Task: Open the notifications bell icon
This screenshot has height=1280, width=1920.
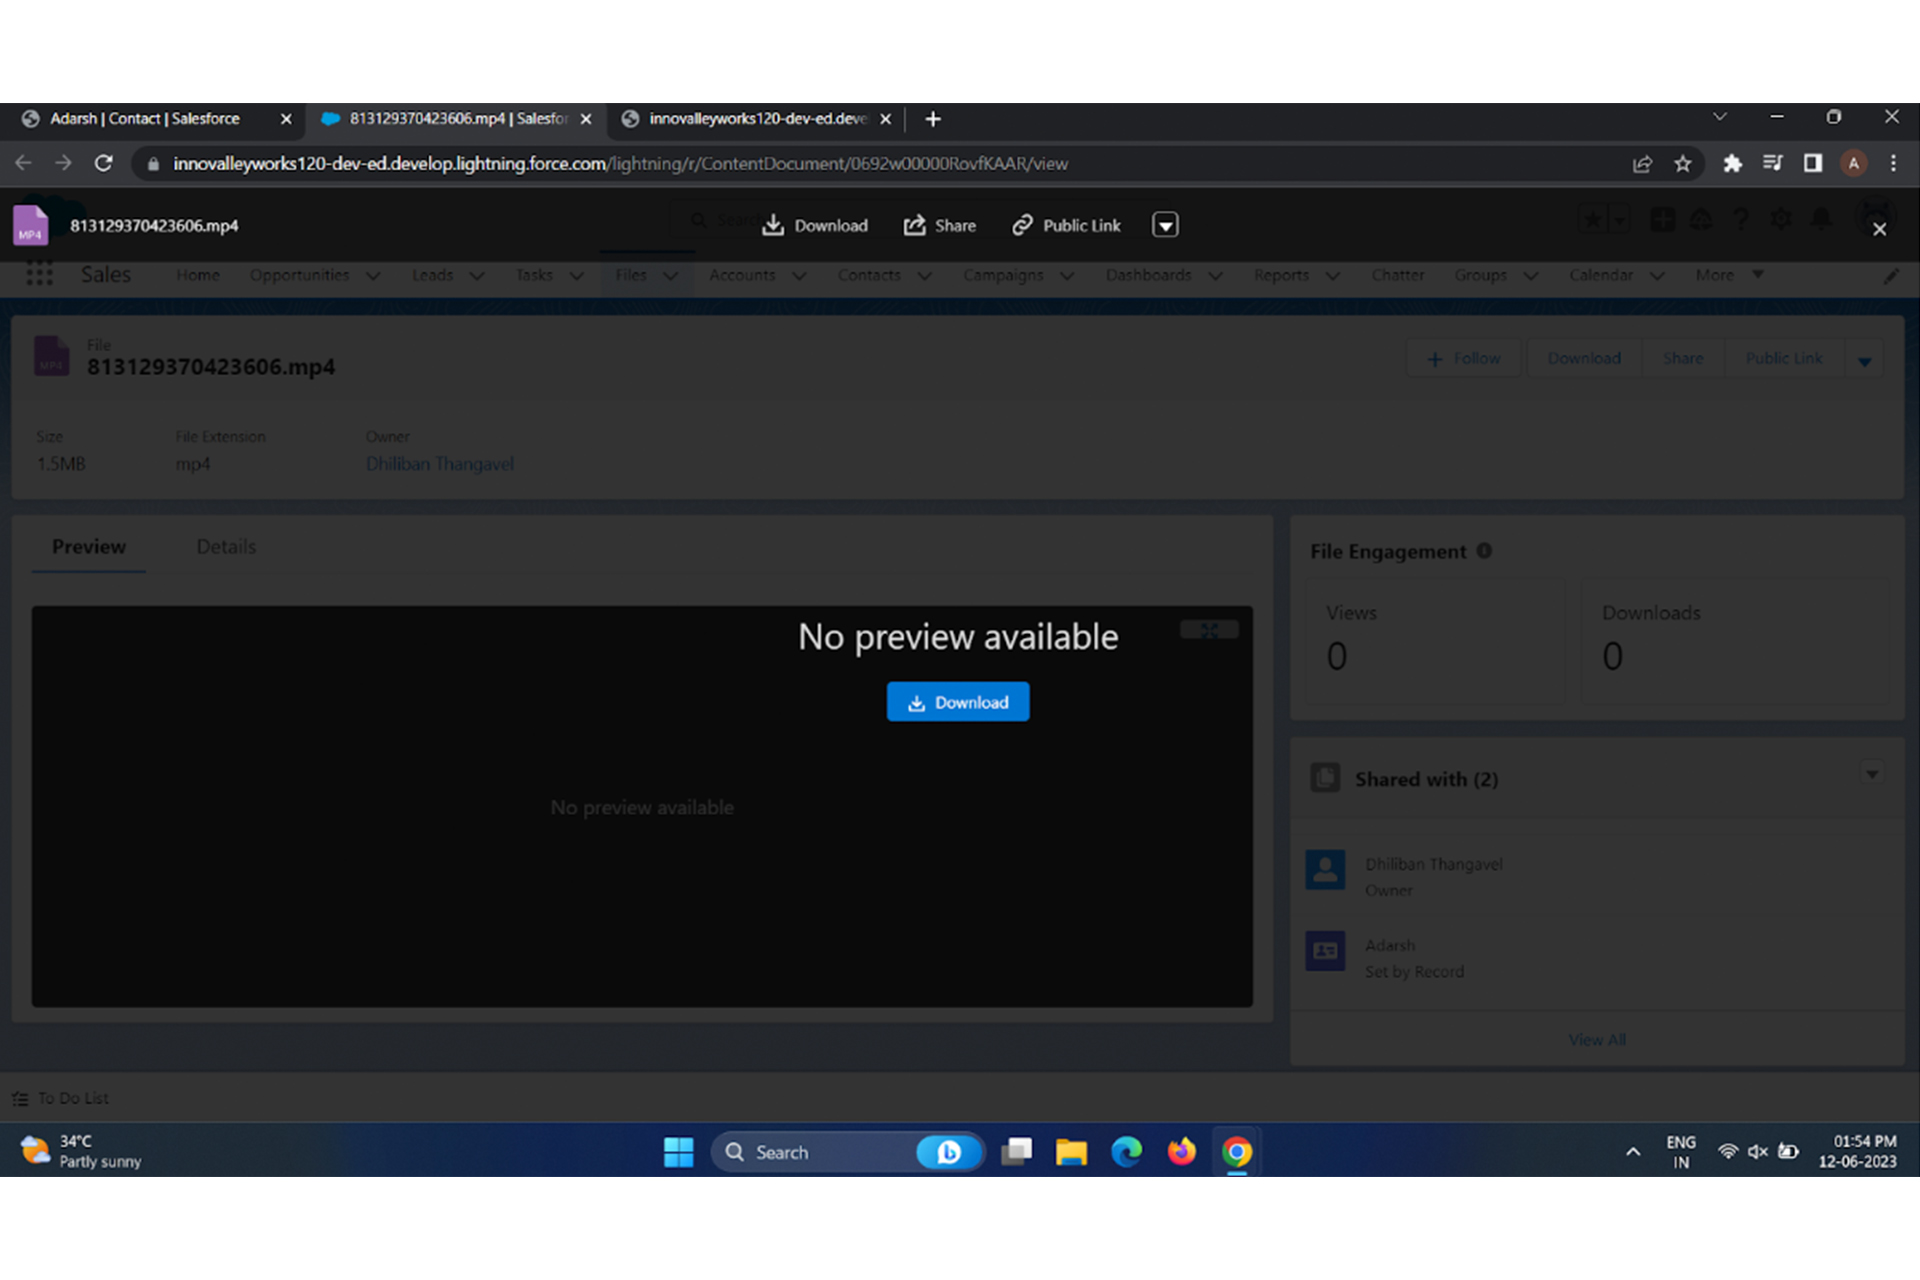Action: coord(1822,219)
